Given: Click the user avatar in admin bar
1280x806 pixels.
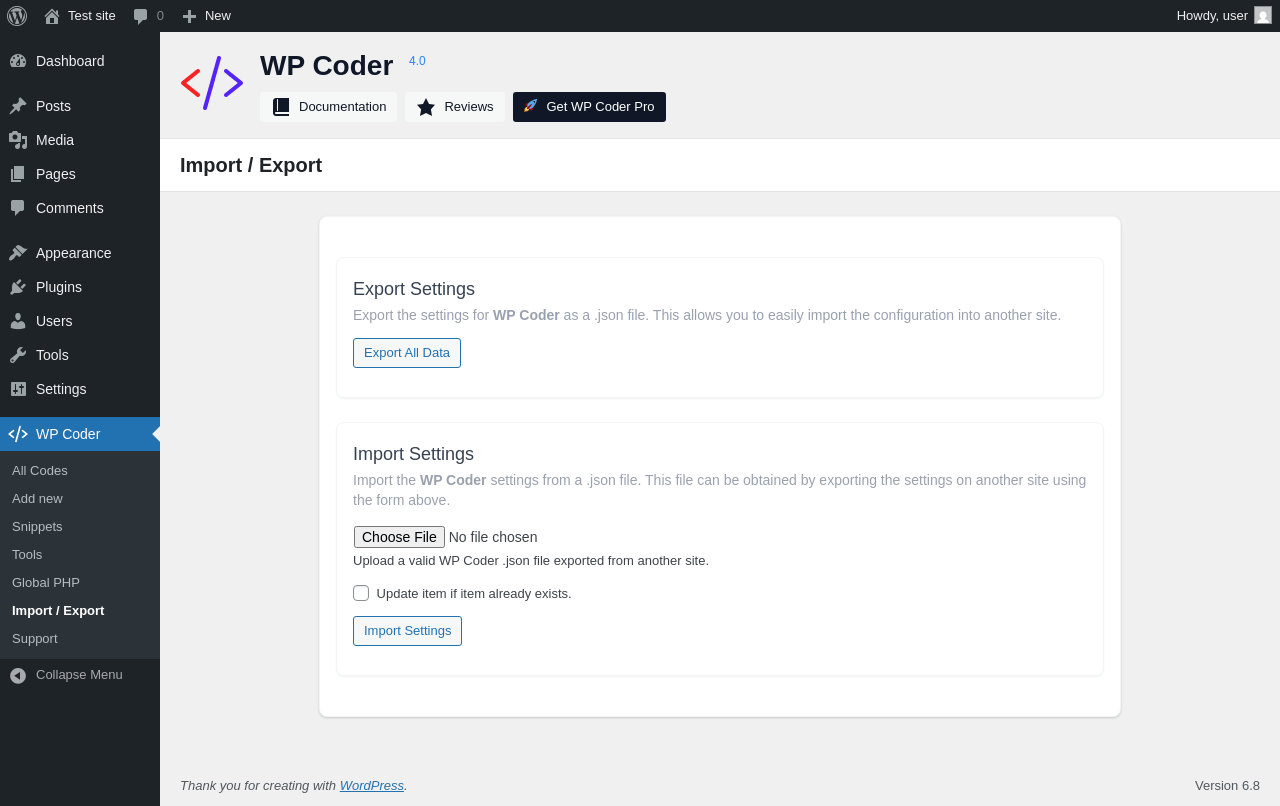Looking at the screenshot, I should [1263, 15].
